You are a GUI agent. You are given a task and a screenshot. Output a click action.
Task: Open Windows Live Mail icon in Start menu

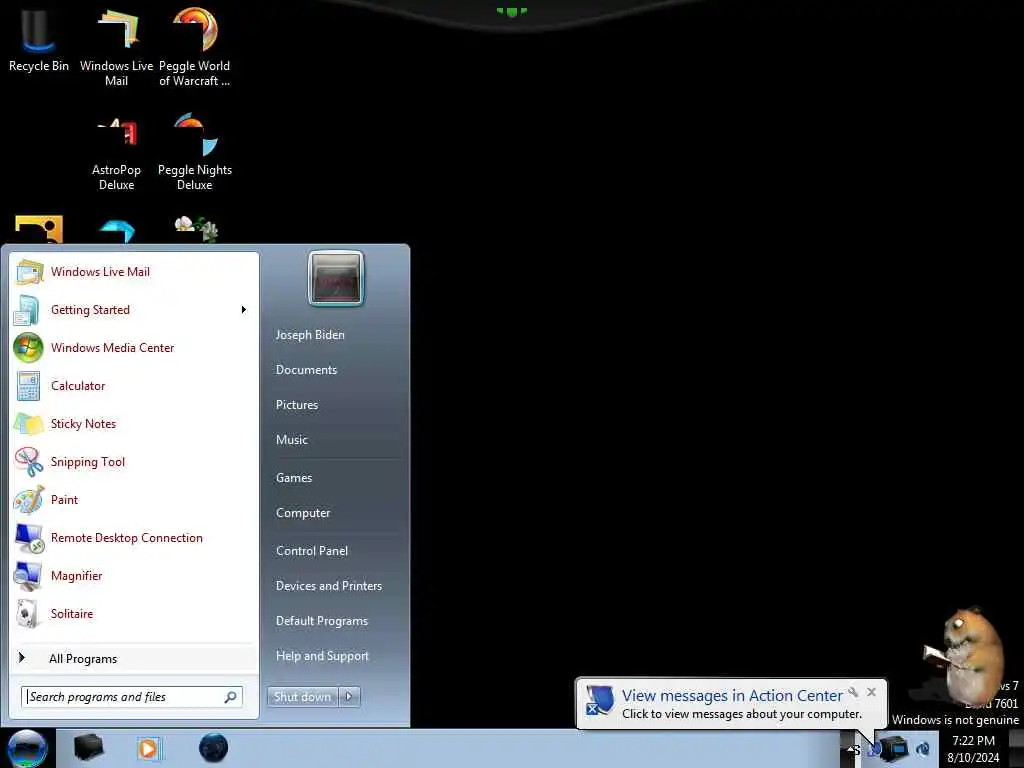point(29,272)
